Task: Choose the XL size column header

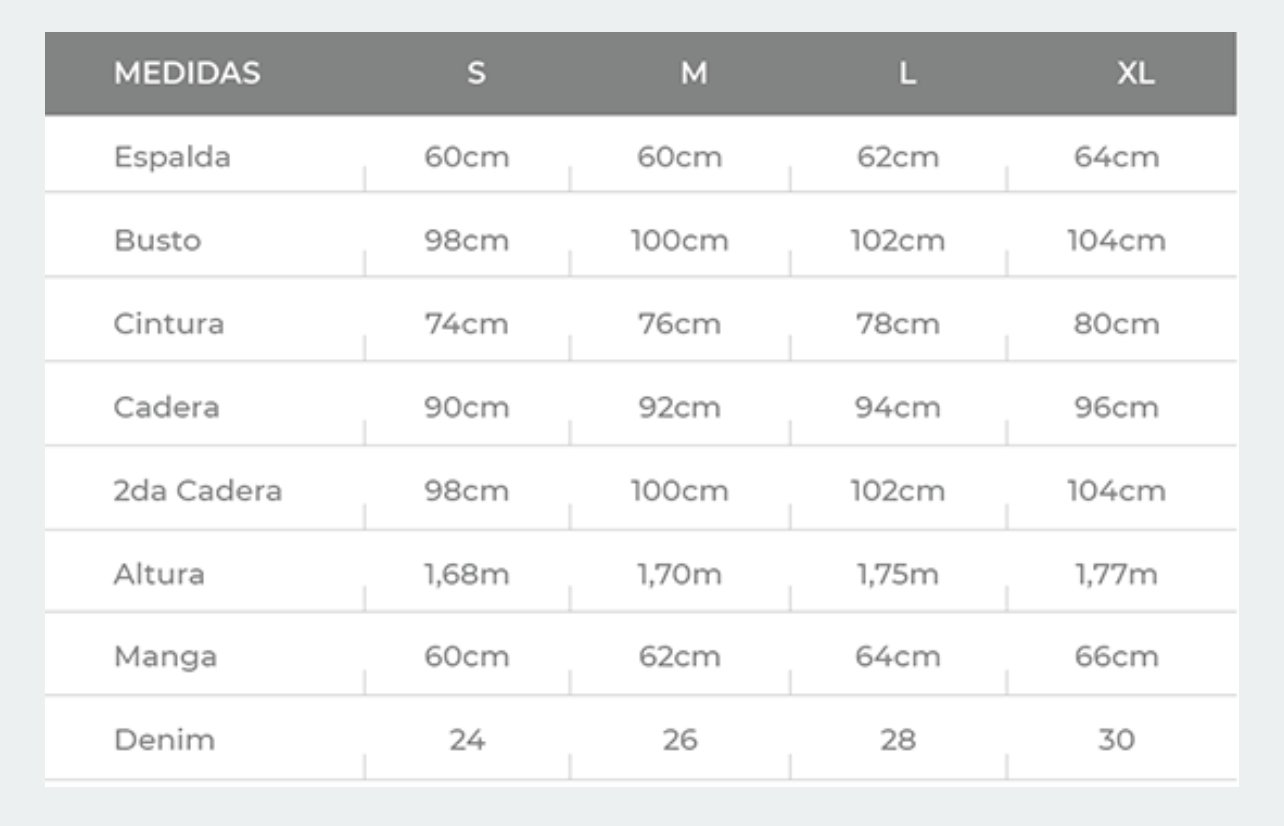Action: click(1135, 73)
